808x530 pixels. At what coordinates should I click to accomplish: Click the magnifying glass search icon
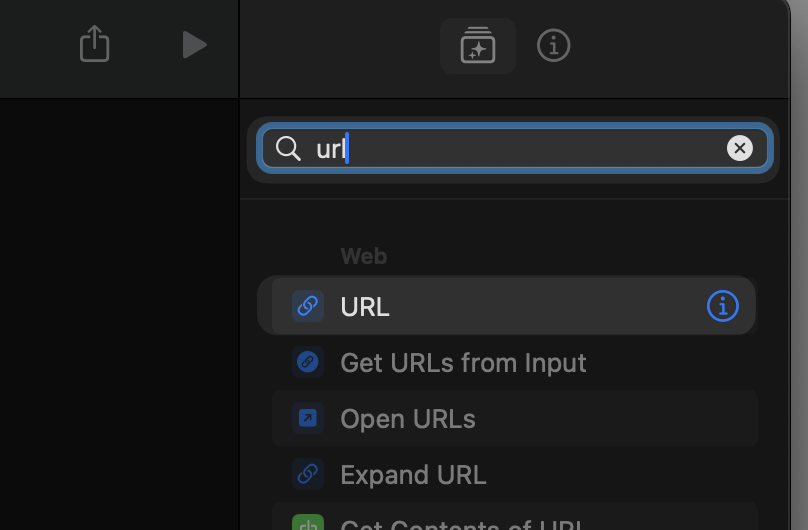288,149
